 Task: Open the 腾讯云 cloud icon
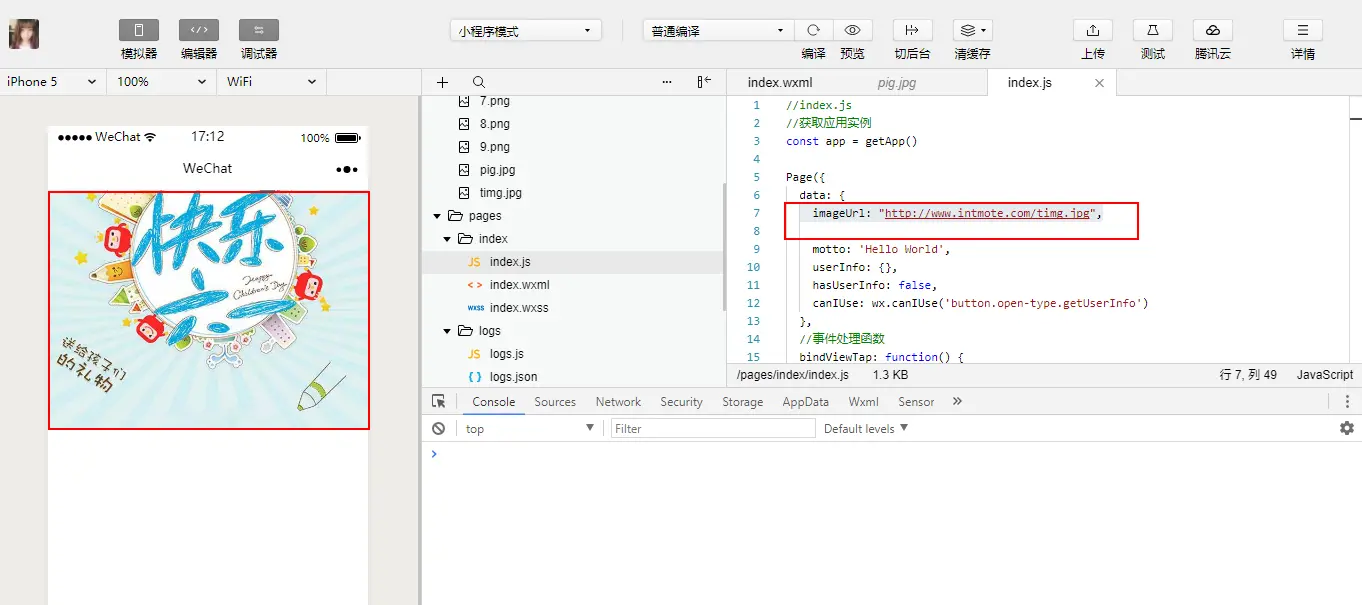[1213, 30]
